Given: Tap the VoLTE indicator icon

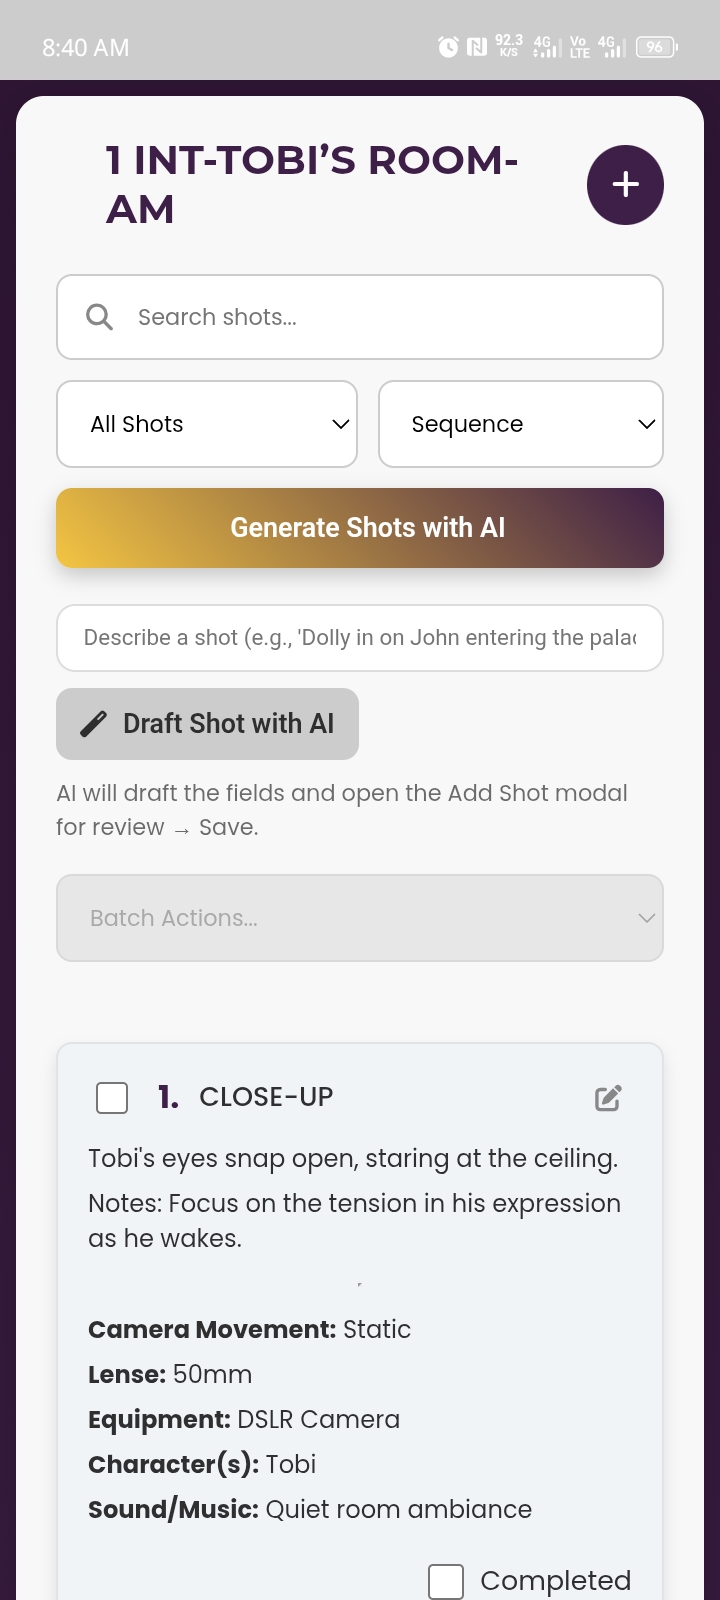Looking at the screenshot, I should [x=580, y=46].
